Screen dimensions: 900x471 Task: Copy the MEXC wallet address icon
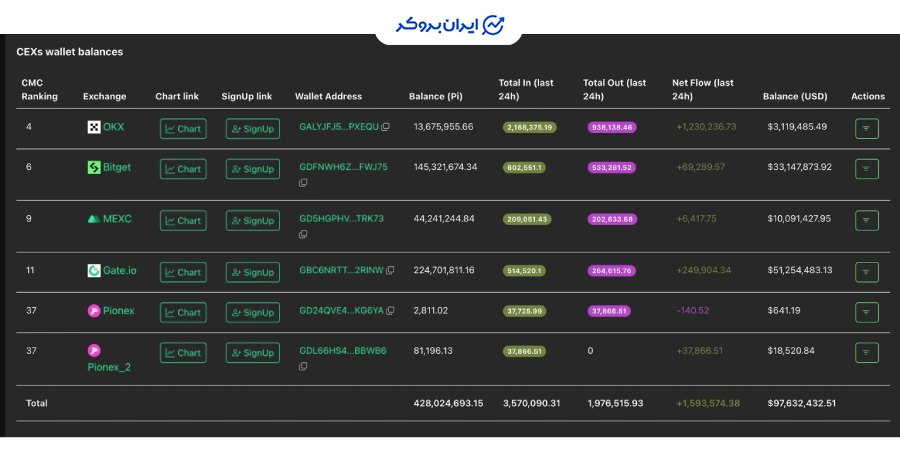click(x=303, y=235)
